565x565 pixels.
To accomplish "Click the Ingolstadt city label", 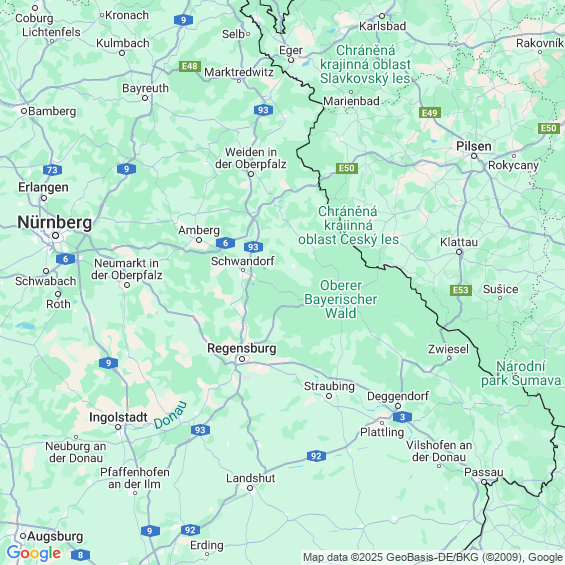I will pyautogui.click(x=118, y=417).
